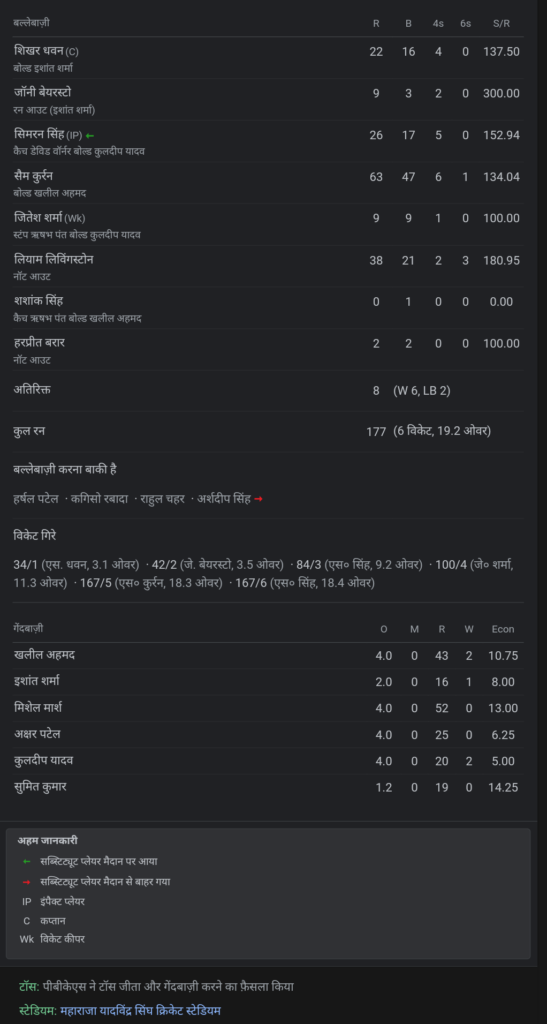Click Wk wicket keeper legend symbol
Screen dimensions: 547x1024
tap(27, 939)
